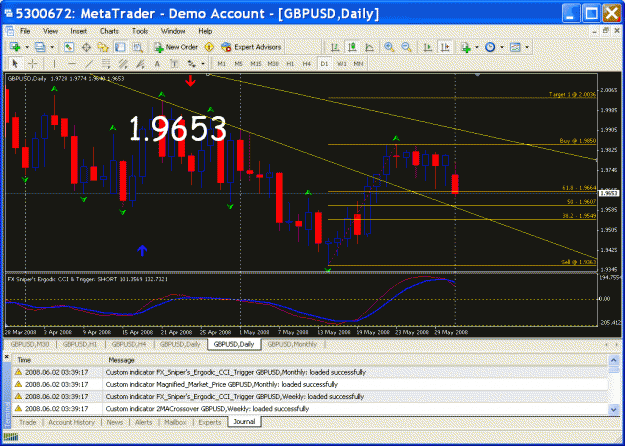625x446 pixels.
Task: Switch chart to Candlesticks mode
Action: [352, 47]
